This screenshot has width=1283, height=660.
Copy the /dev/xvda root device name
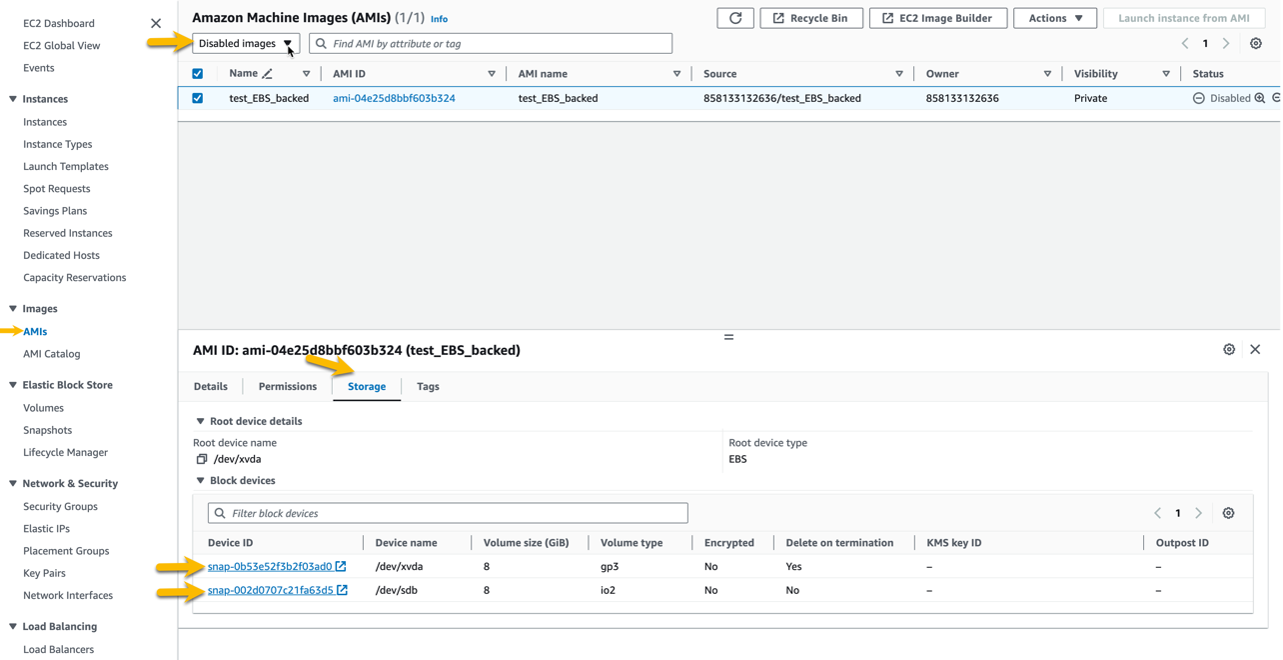point(200,457)
